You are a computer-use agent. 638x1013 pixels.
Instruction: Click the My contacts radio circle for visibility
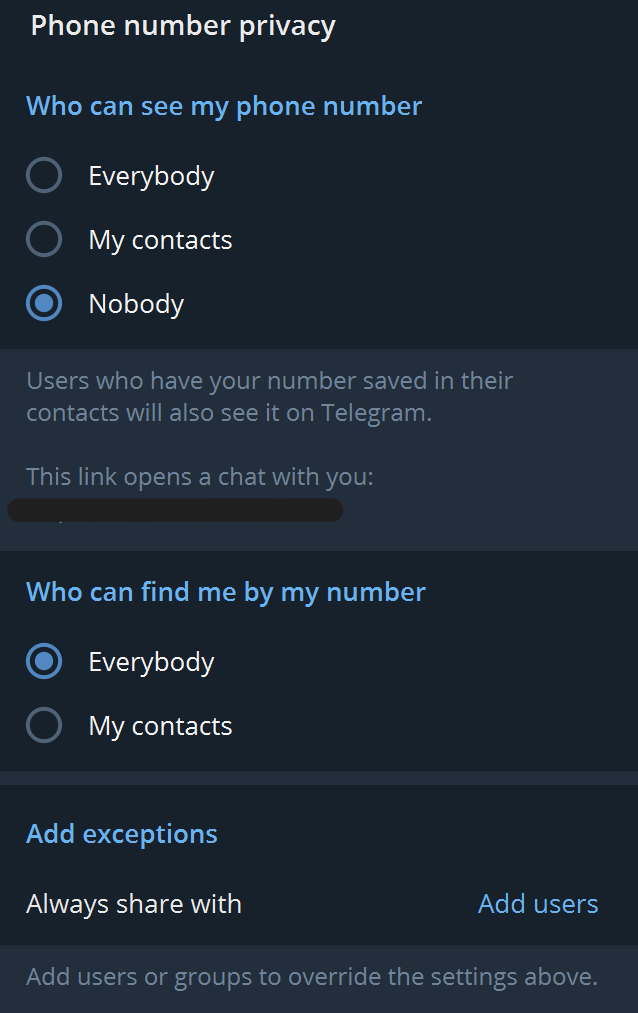(44, 239)
